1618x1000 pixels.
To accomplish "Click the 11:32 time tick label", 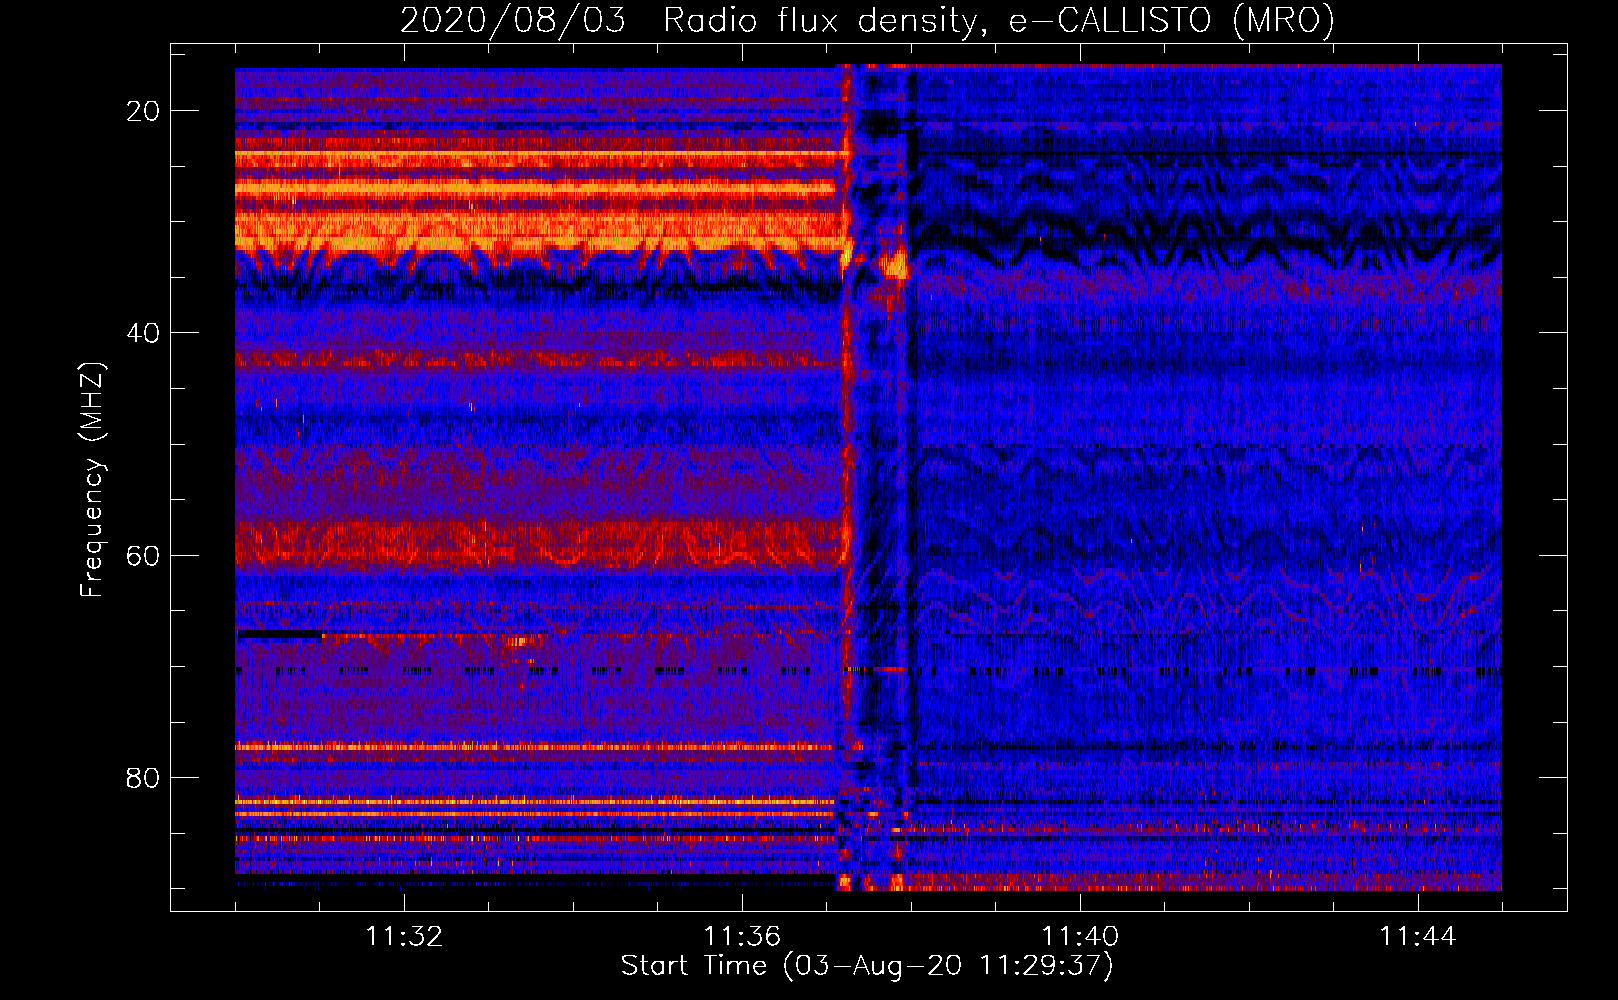I will [404, 936].
